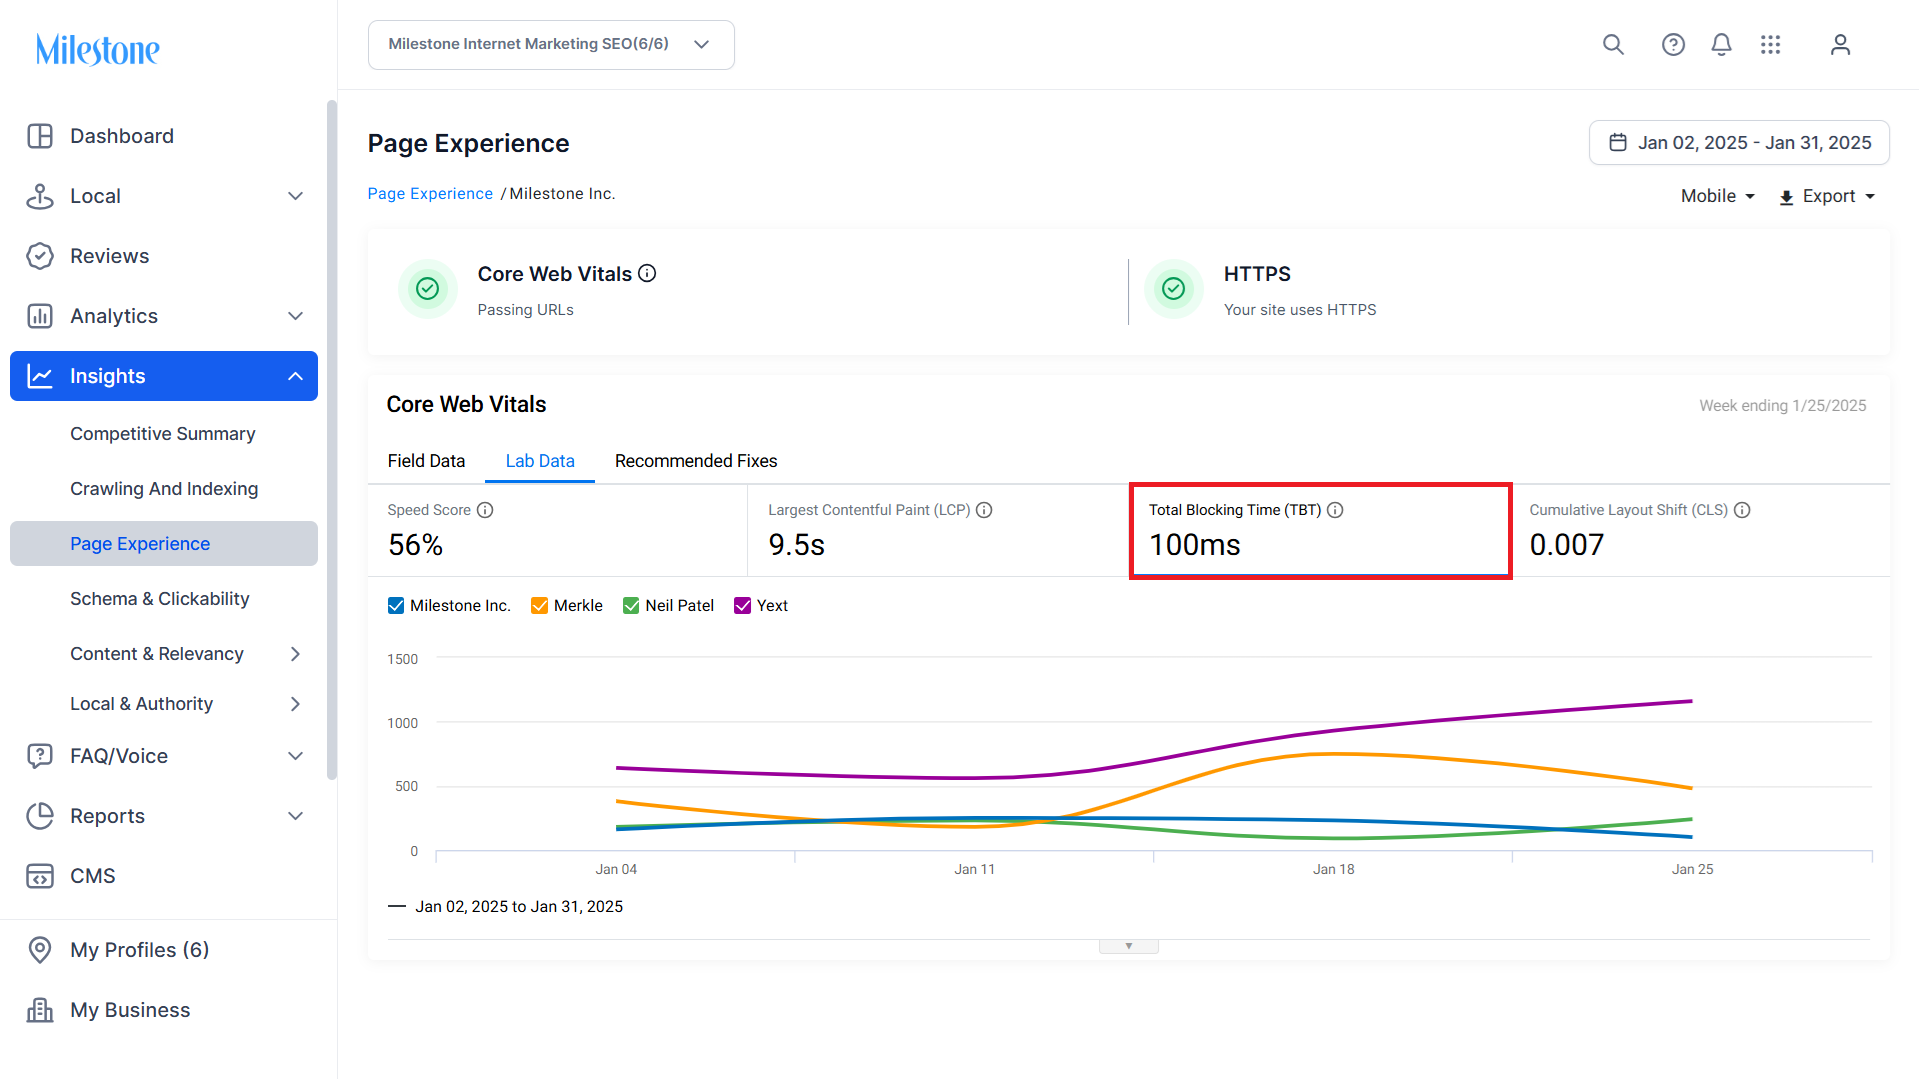Expand Content & Relevancy submenu arrow
Viewport: 1919px width, 1079px height.
(x=295, y=654)
